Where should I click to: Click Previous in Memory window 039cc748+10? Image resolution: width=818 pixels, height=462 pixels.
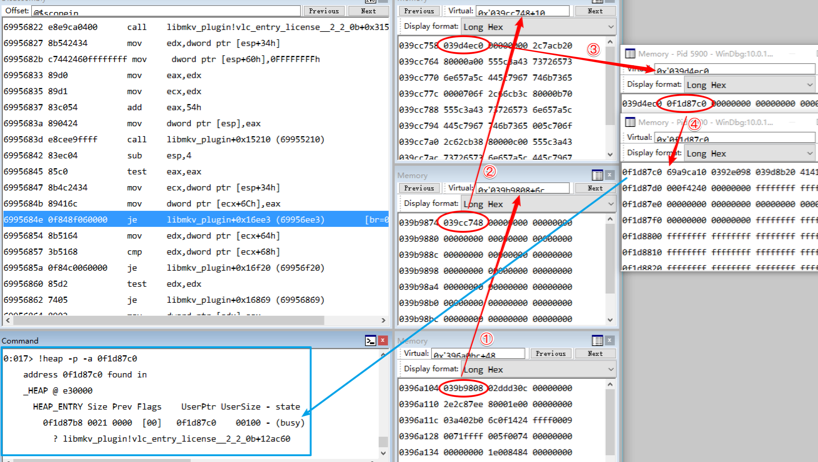[419, 11]
